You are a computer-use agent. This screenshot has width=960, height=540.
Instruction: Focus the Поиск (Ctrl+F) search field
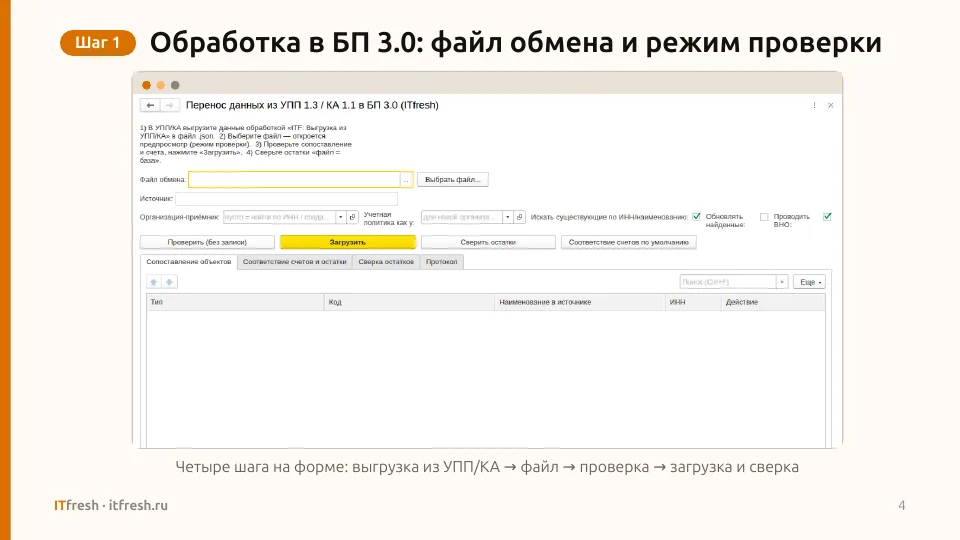(x=728, y=282)
